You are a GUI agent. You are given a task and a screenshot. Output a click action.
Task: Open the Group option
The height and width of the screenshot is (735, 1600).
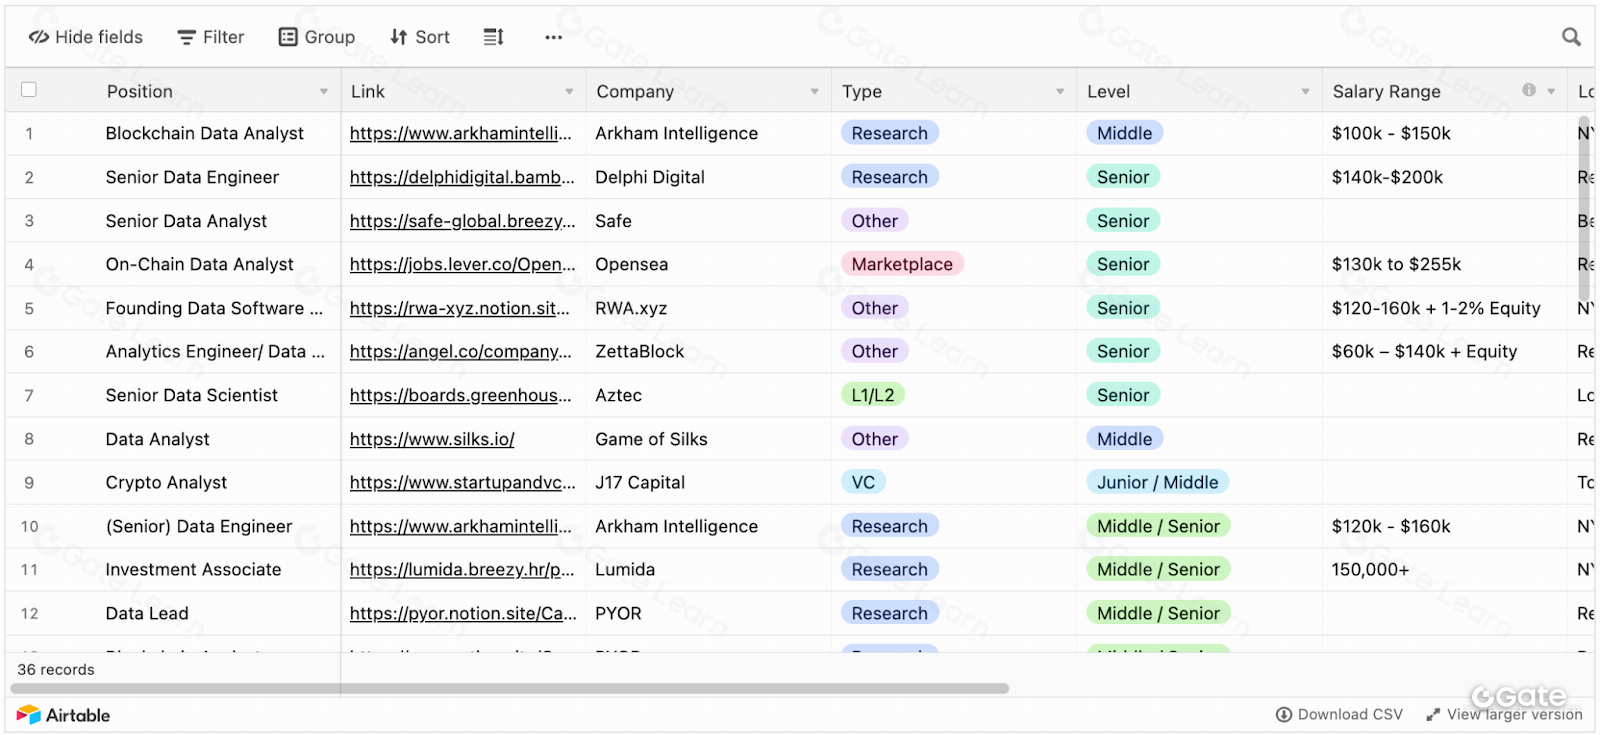(x=317, y=37)
